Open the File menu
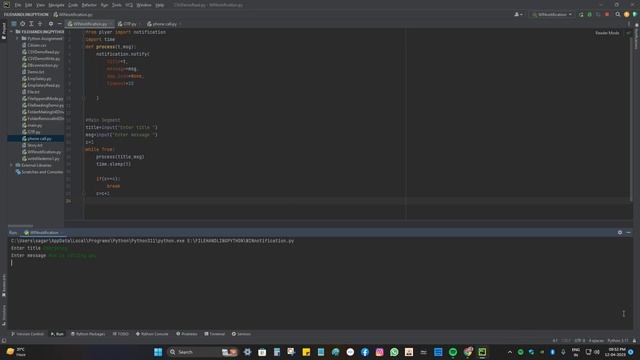This screenshot has height=360, width=640. pyautogui.click(x=18, y=5)
